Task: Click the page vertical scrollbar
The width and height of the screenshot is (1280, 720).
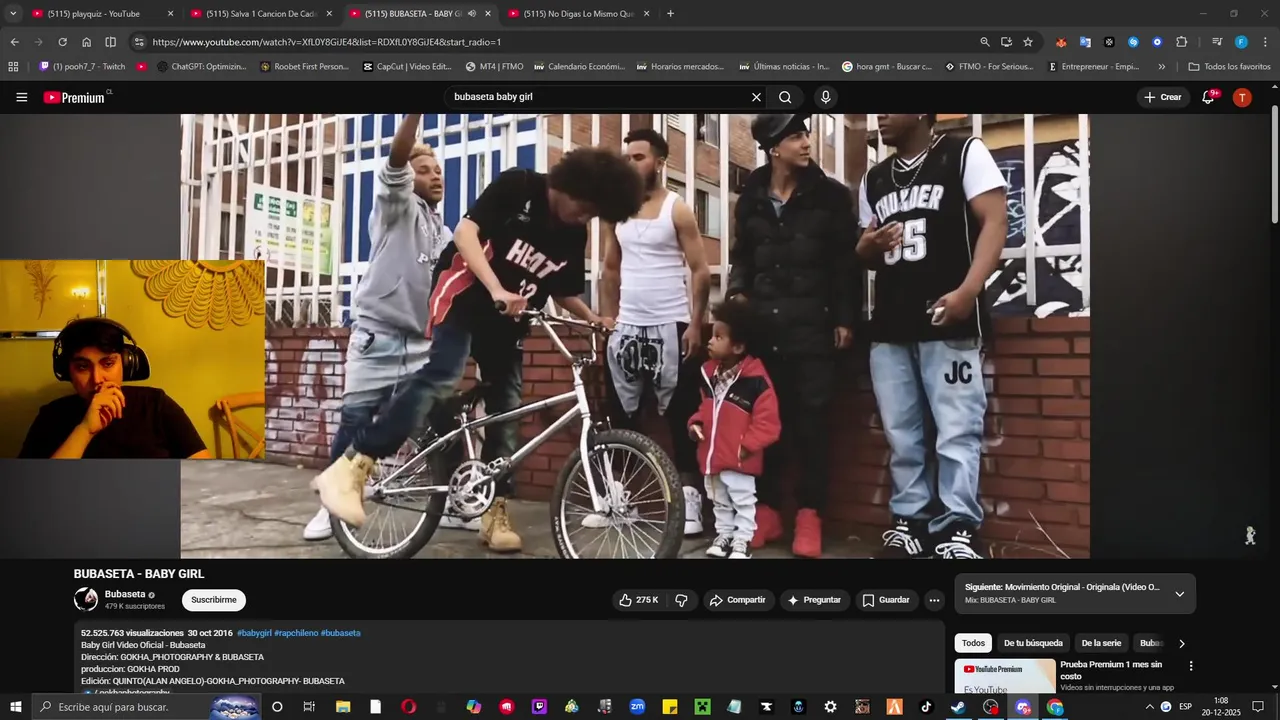Action: tap(1274, 165)
